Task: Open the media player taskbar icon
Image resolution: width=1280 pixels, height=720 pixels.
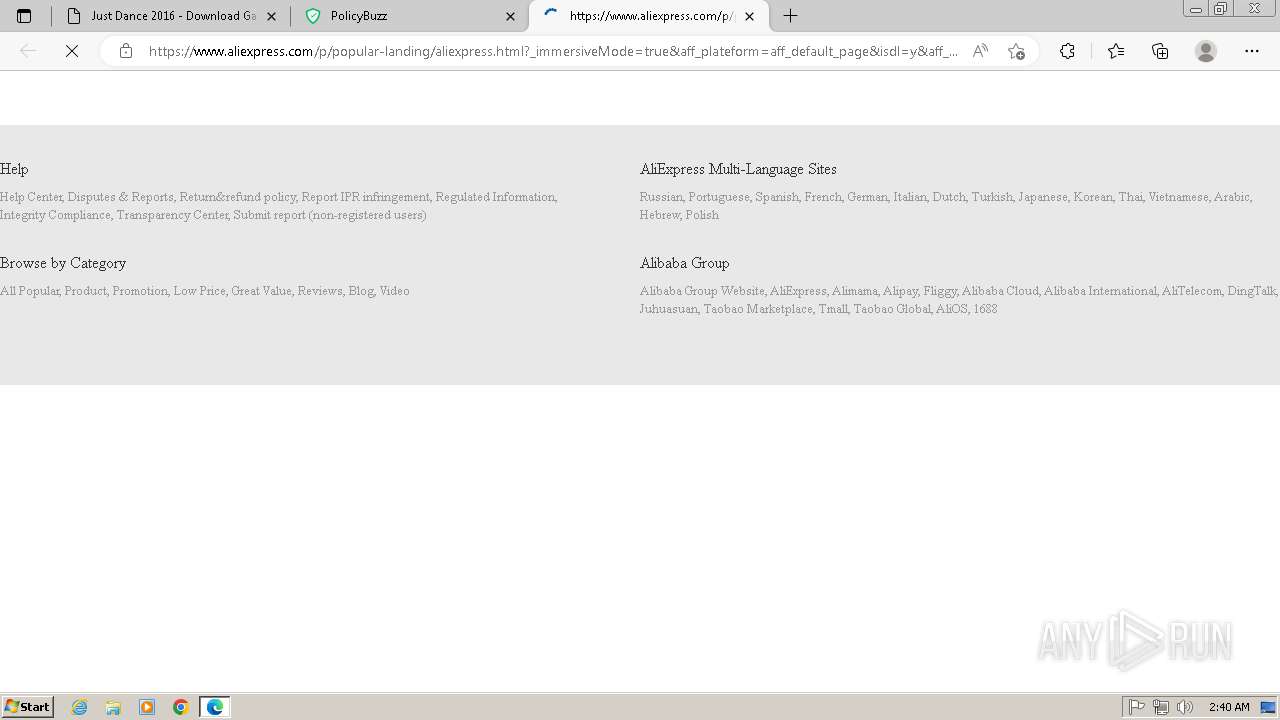Action: tap(147, 707)
